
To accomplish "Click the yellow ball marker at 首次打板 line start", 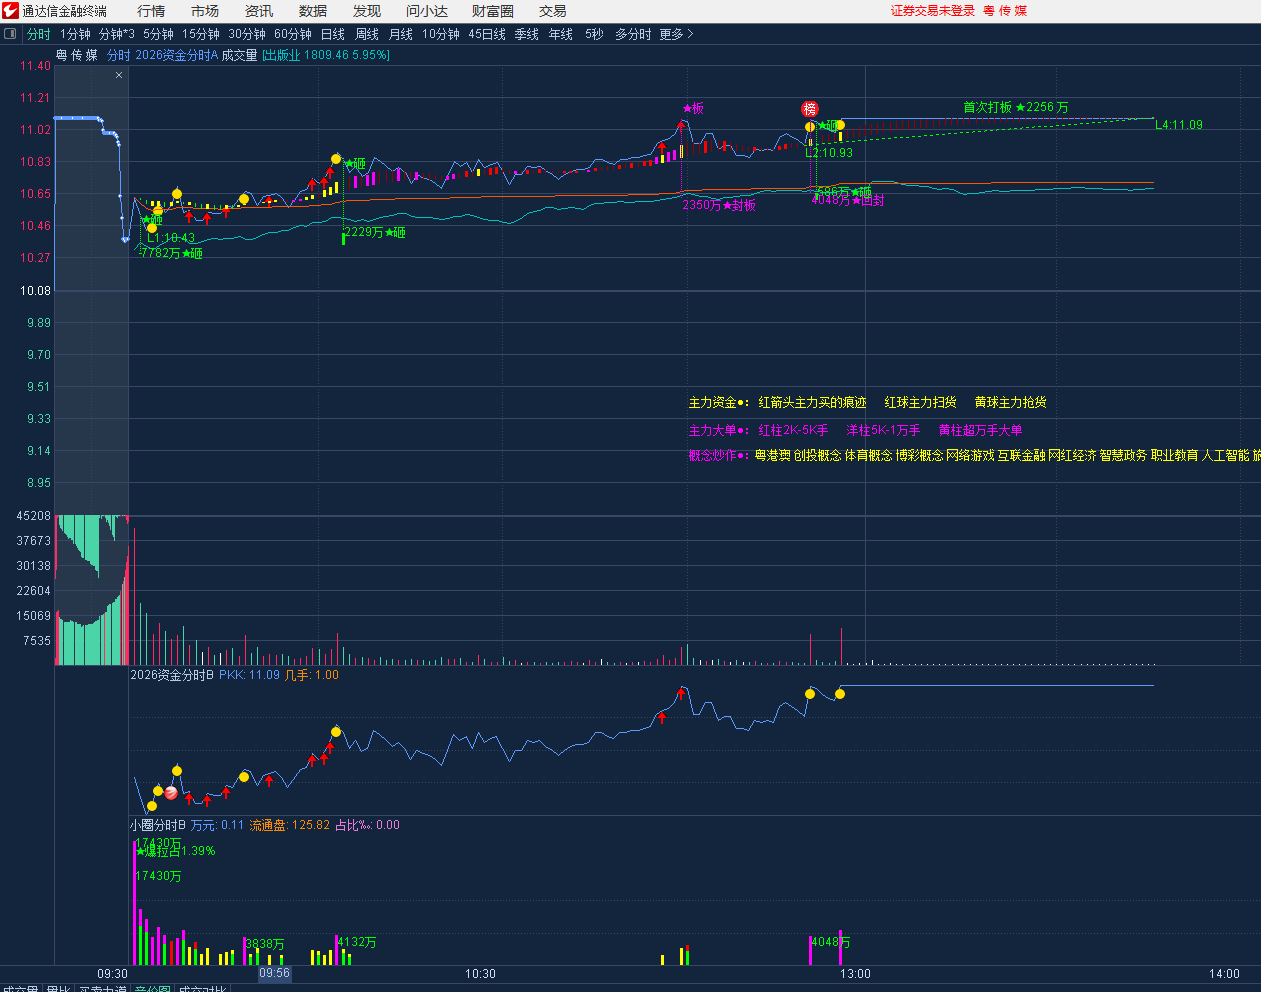I will tap(840, 125).
